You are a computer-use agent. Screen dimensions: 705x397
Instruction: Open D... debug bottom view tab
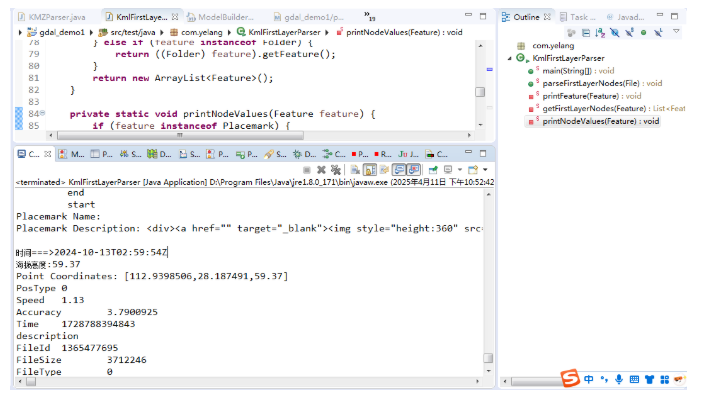tap(304, 154)
